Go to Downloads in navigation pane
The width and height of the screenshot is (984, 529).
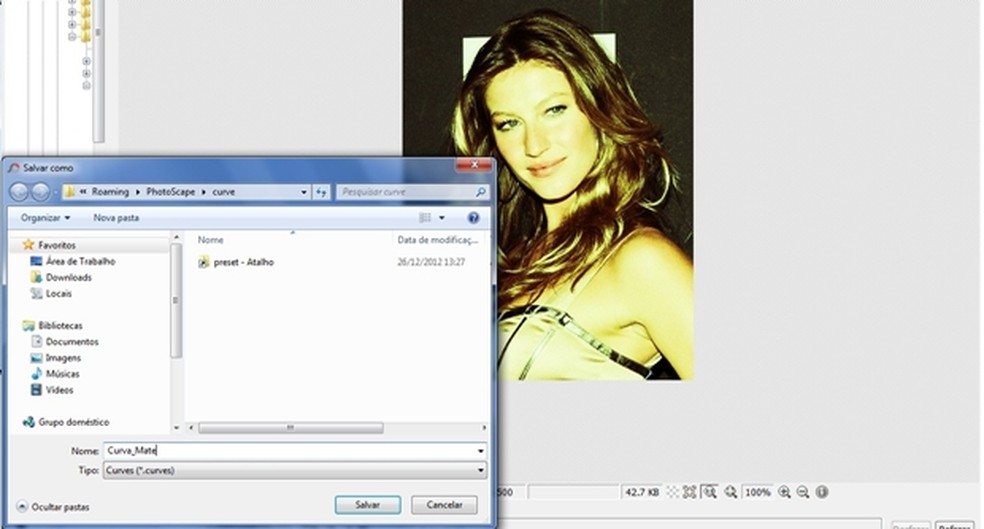click(68, 277)
